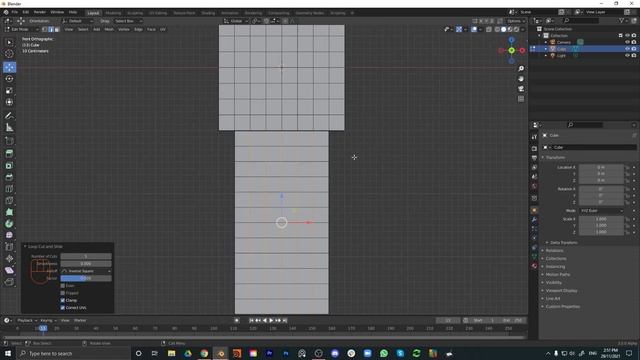Select the Extrude Region tool
Viewport: 640px width, 360px height.
pos(9,153)
